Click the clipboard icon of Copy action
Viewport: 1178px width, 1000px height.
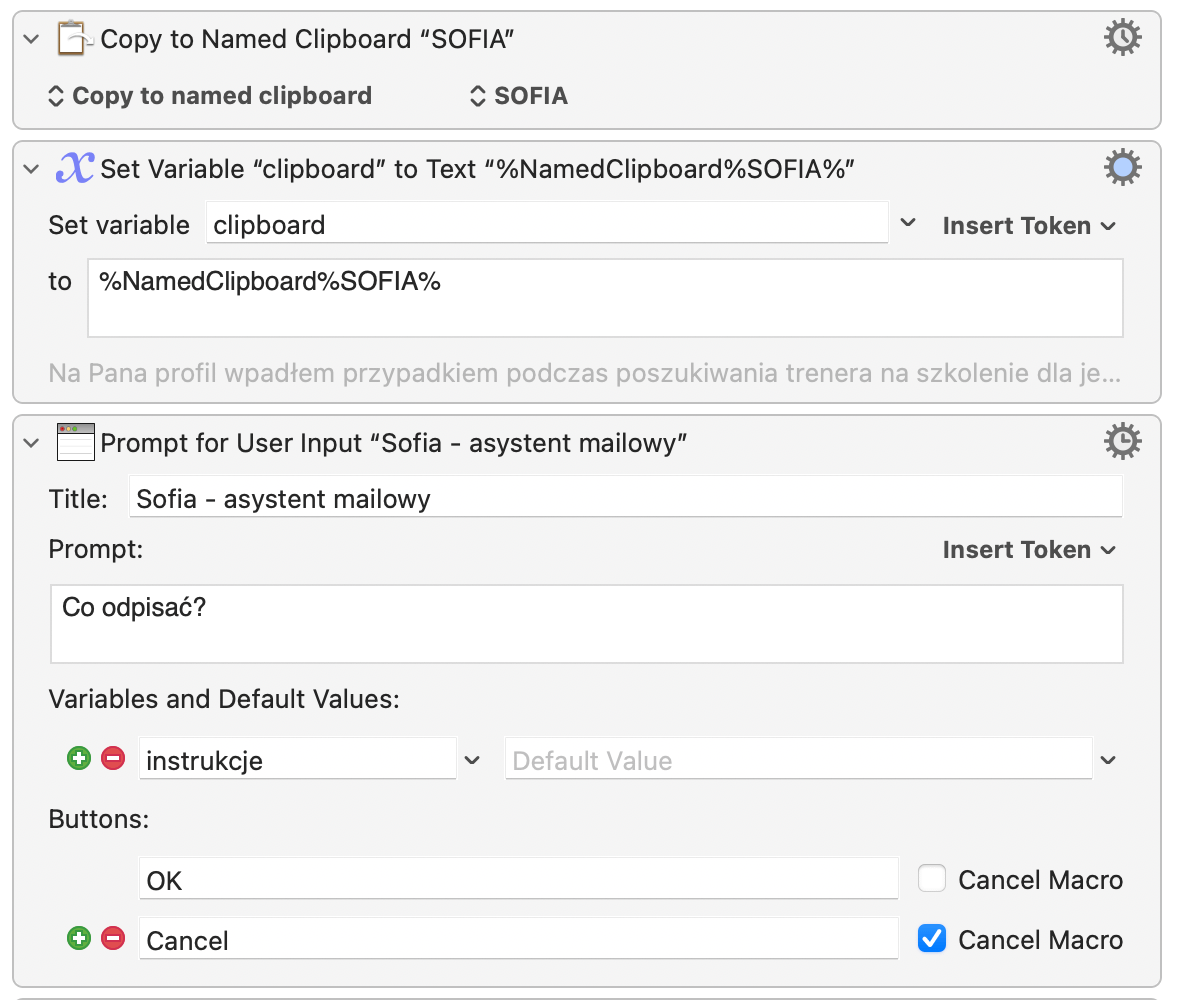tap(74, 39)
